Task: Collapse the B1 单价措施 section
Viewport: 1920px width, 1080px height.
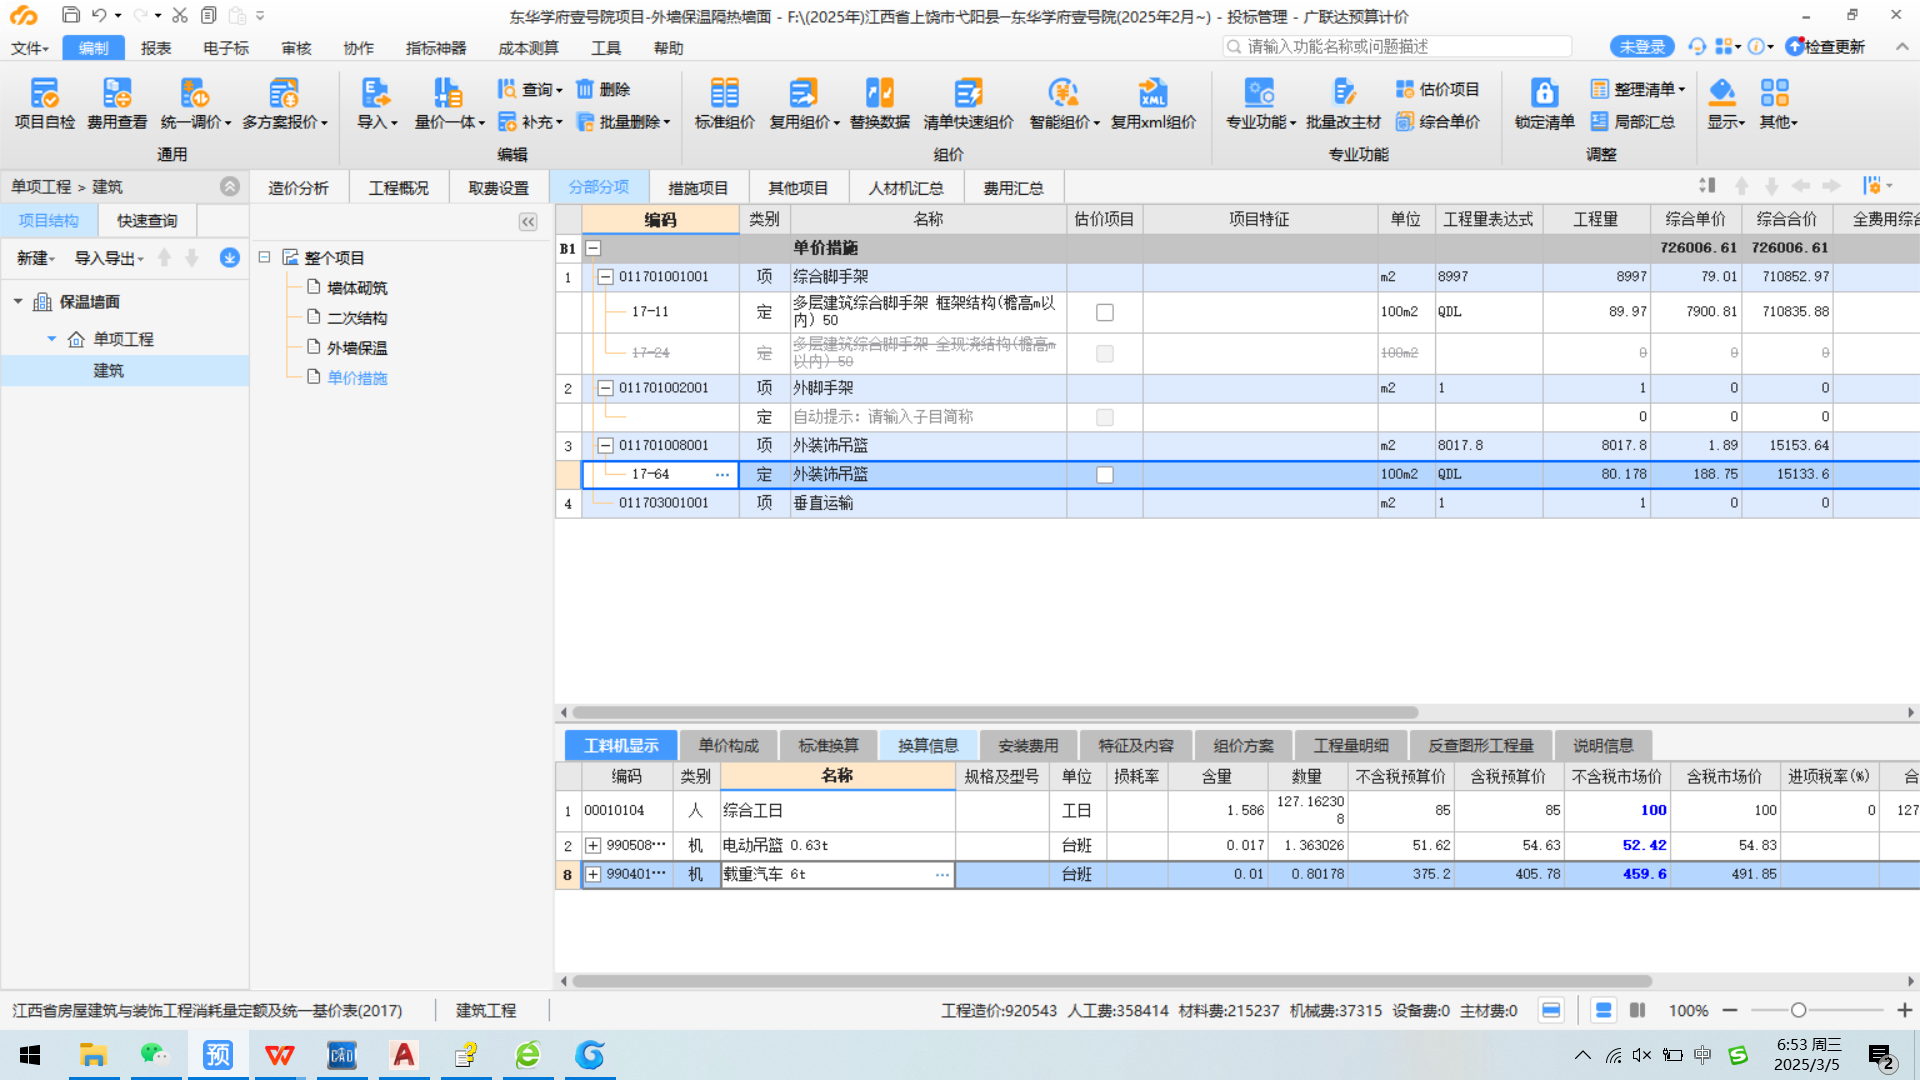Action: [593, 248]
